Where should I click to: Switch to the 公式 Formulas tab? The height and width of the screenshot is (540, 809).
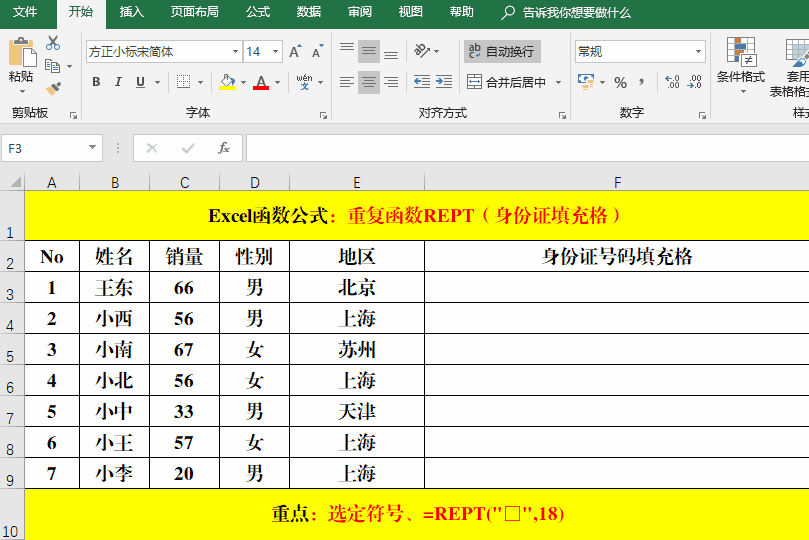[x=258, y=12]
